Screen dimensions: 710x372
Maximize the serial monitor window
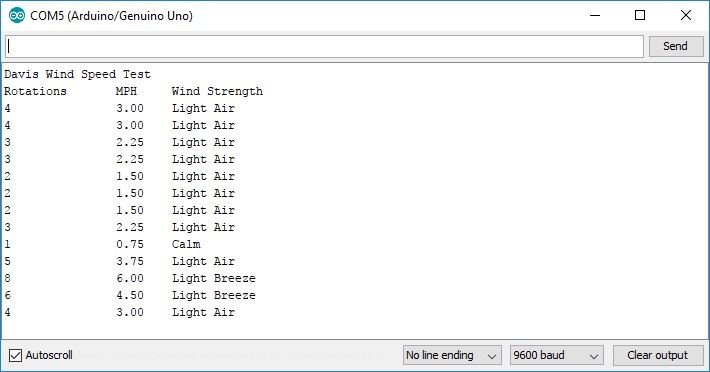[x=640, y=15]
